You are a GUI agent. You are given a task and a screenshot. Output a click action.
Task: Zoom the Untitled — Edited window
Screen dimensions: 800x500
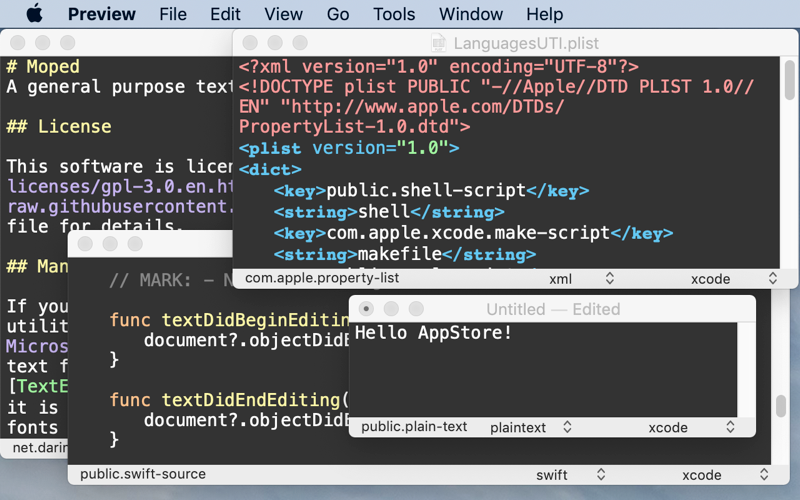(x=416, y=309)
